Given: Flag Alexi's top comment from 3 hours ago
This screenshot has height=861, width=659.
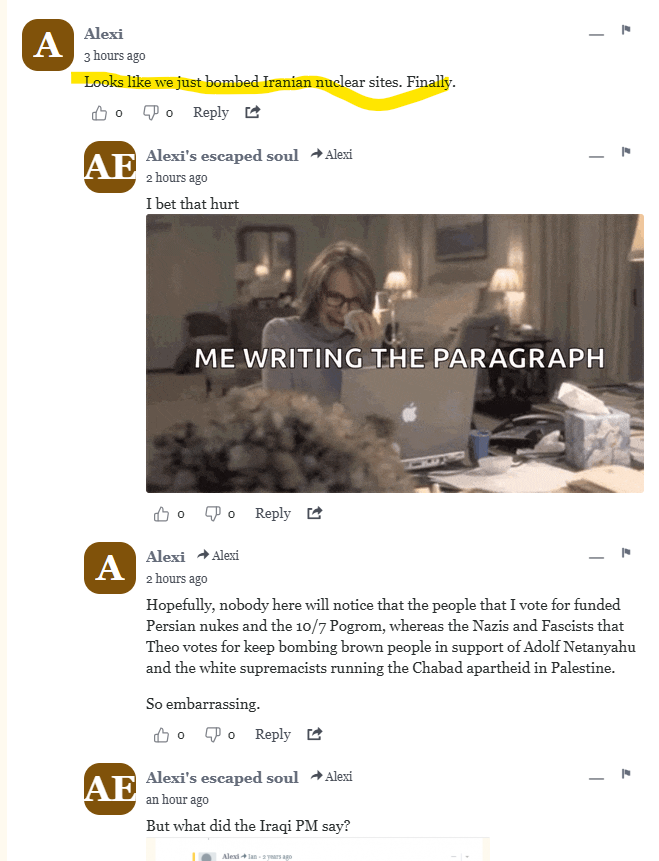Looking at the screenshot, I should coord(626,30).
